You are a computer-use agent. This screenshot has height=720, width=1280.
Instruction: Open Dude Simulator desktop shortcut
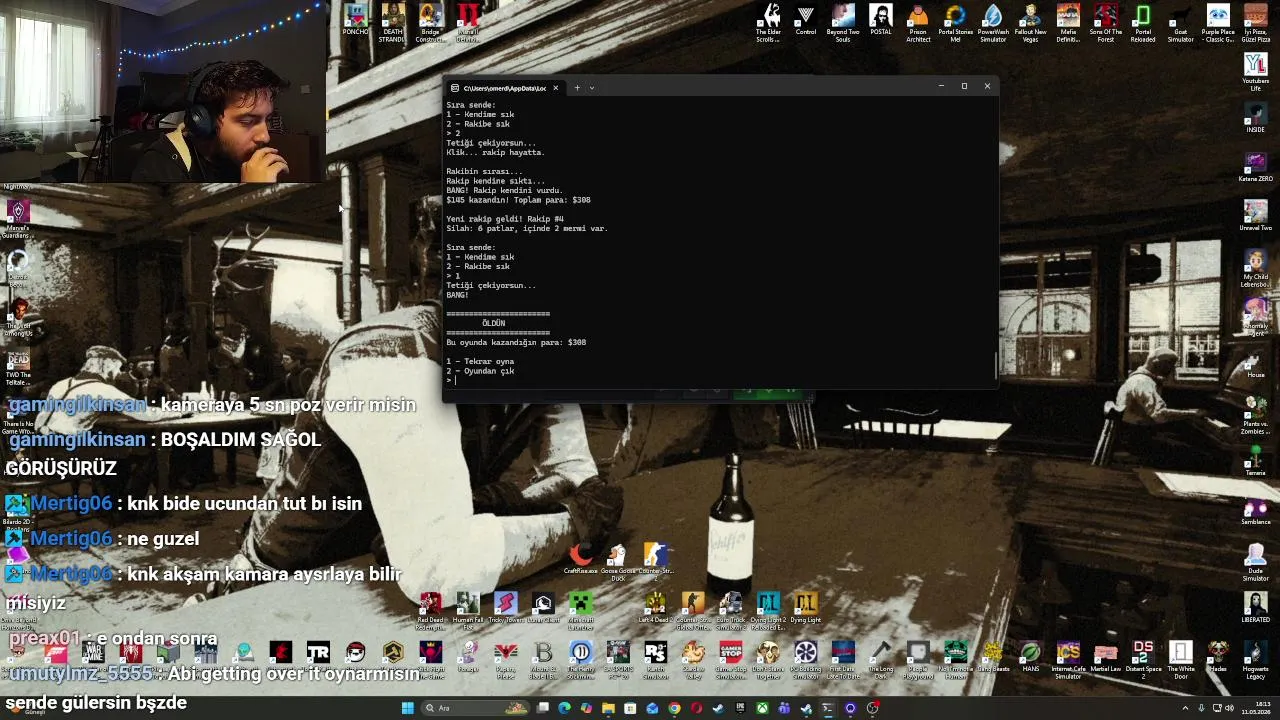point(1255,562)
